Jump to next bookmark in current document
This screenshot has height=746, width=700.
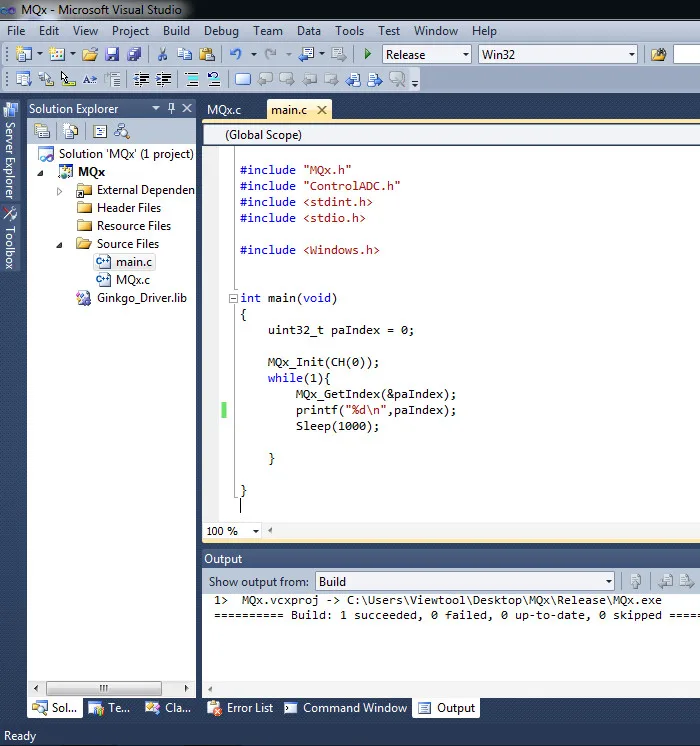pyautogui.click(x=375, y=79)
